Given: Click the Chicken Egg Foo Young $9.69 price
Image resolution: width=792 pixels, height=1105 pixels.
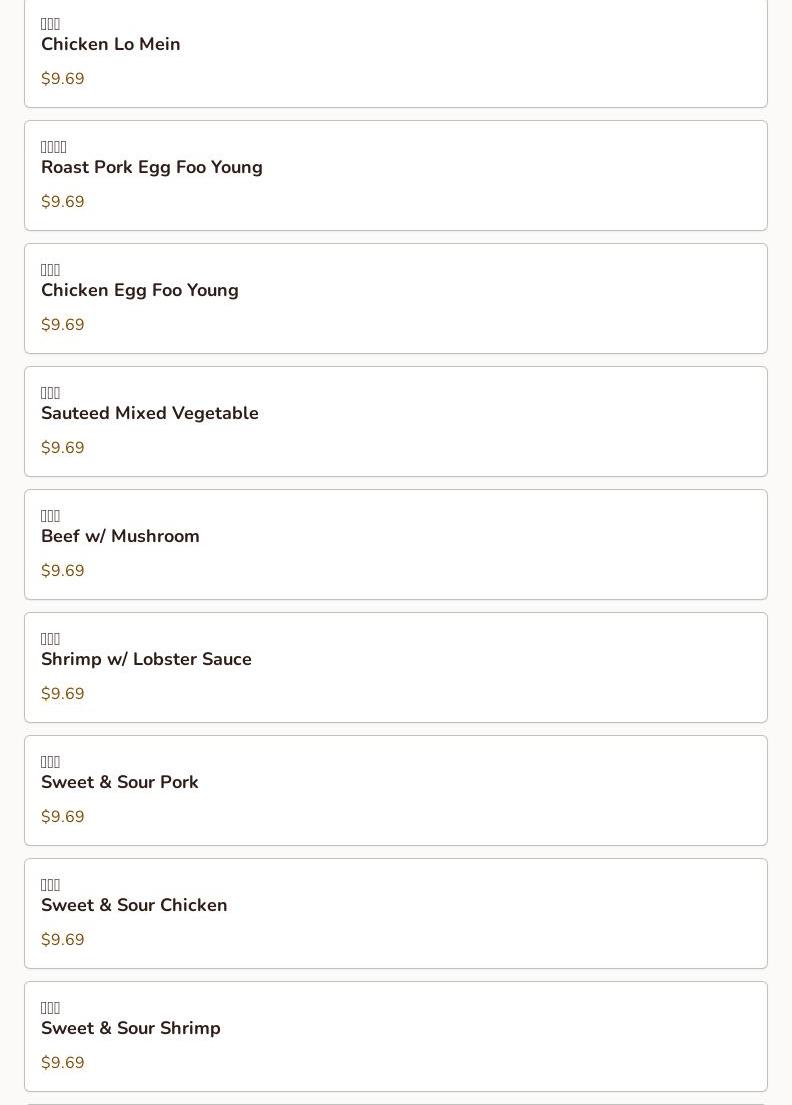Looking at the screenshot, I should (63, 324).
